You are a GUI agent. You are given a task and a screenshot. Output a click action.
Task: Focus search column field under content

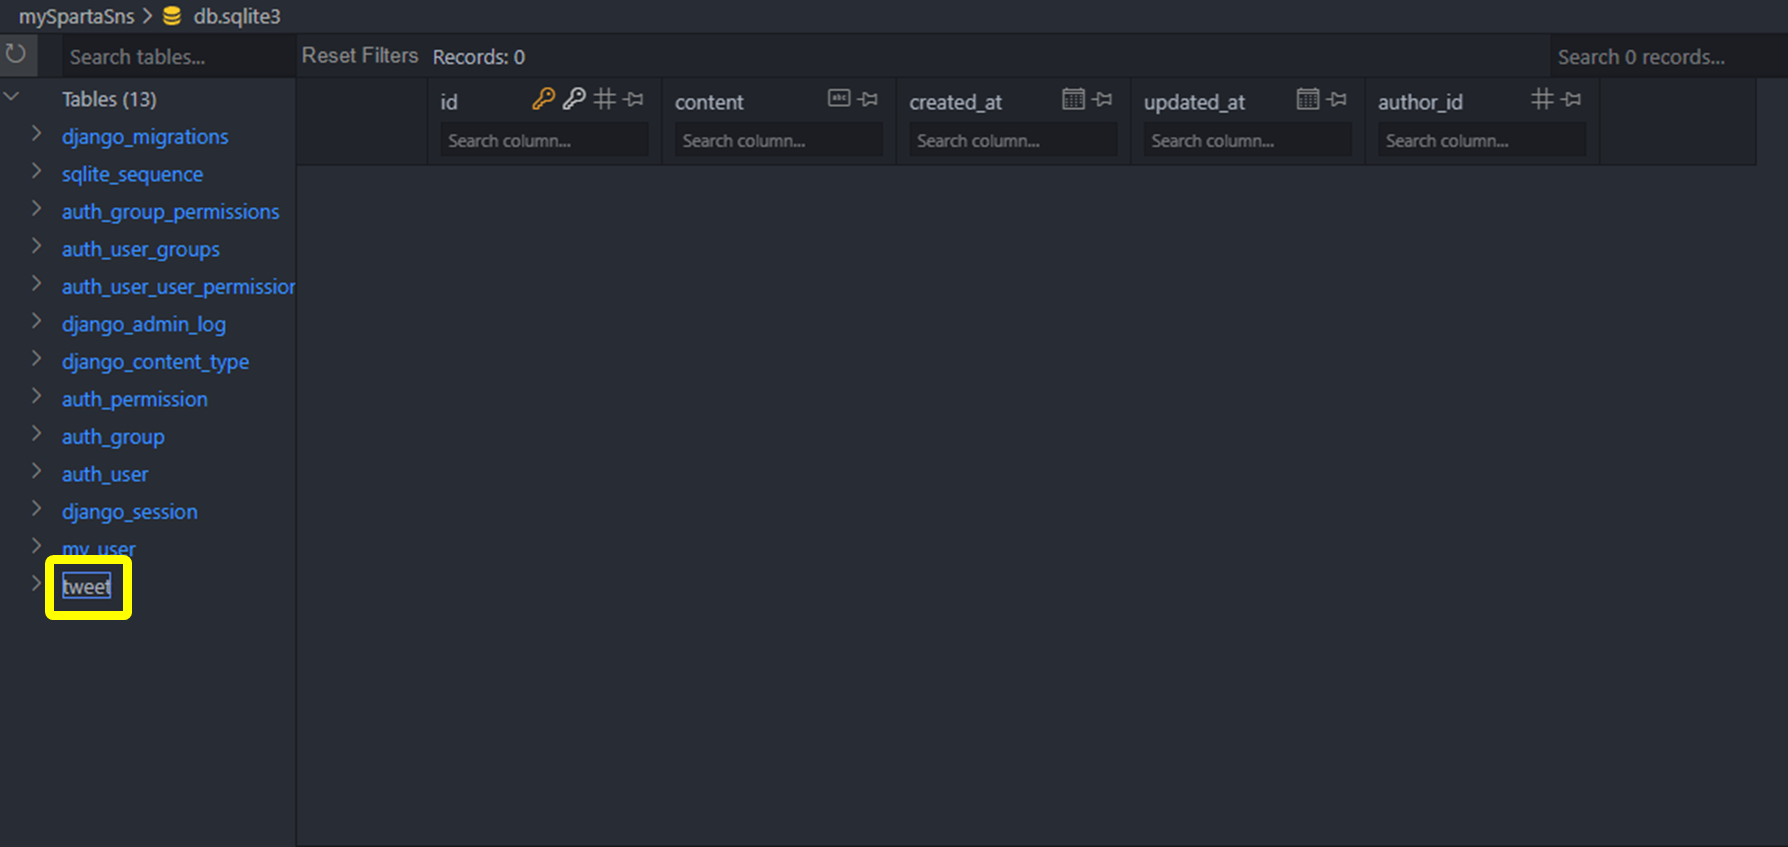(778, 140)
